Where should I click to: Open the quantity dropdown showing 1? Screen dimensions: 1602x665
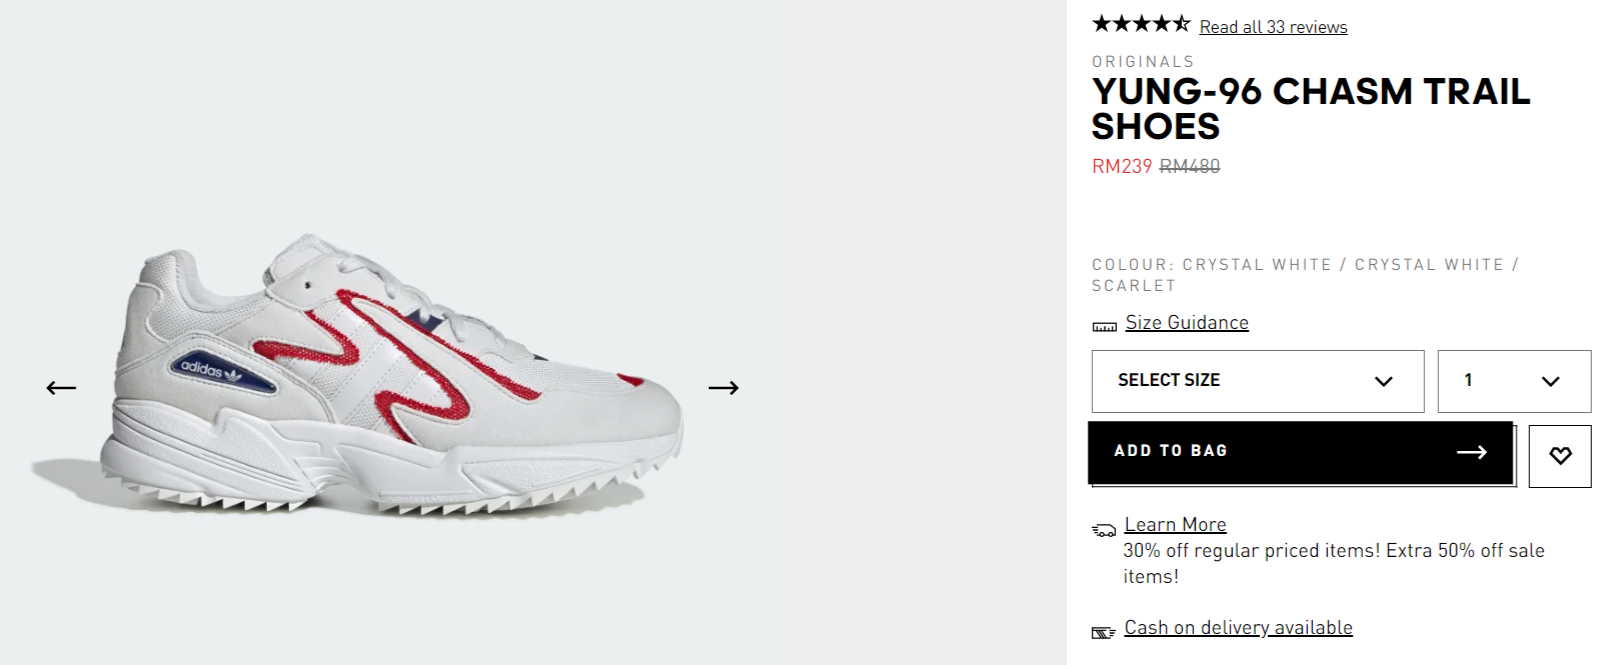pyautogui.click(x=1514, y=381)
